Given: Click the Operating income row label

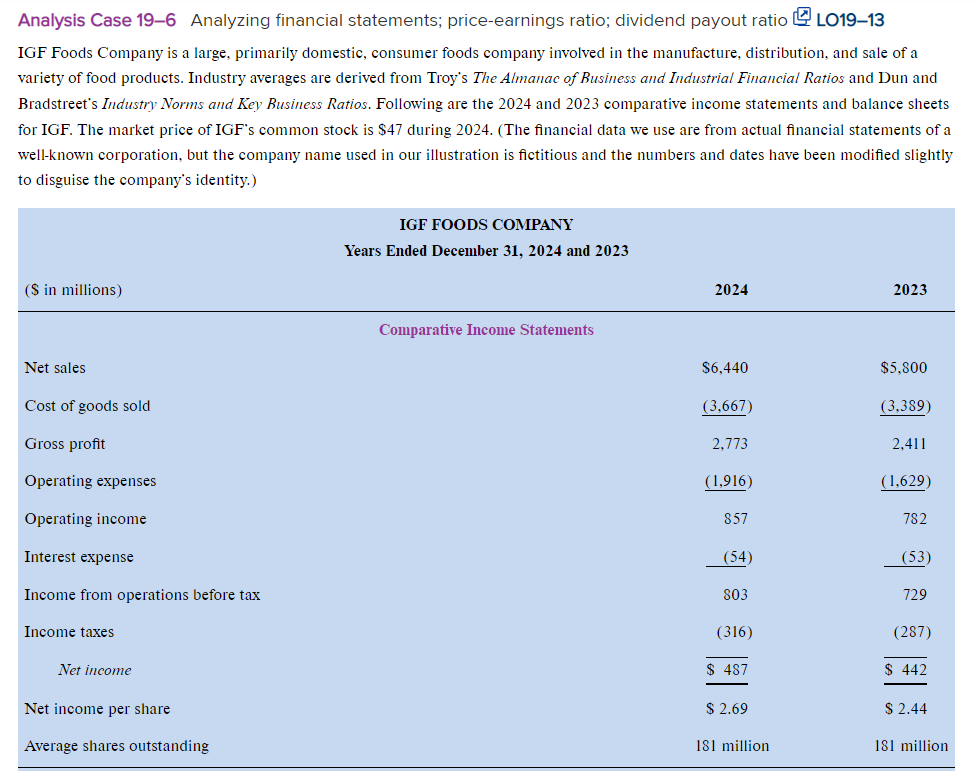Looking at the screenshot, I should (x=86, y=519).
